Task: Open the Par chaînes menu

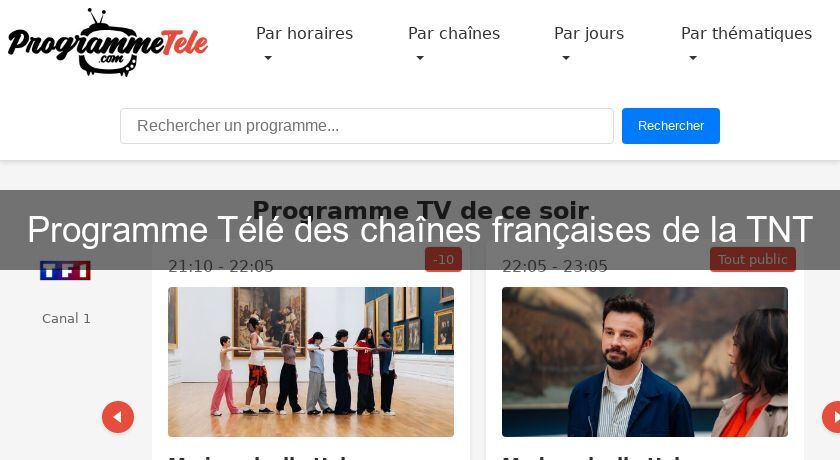Action: click(x=454, y=33)
